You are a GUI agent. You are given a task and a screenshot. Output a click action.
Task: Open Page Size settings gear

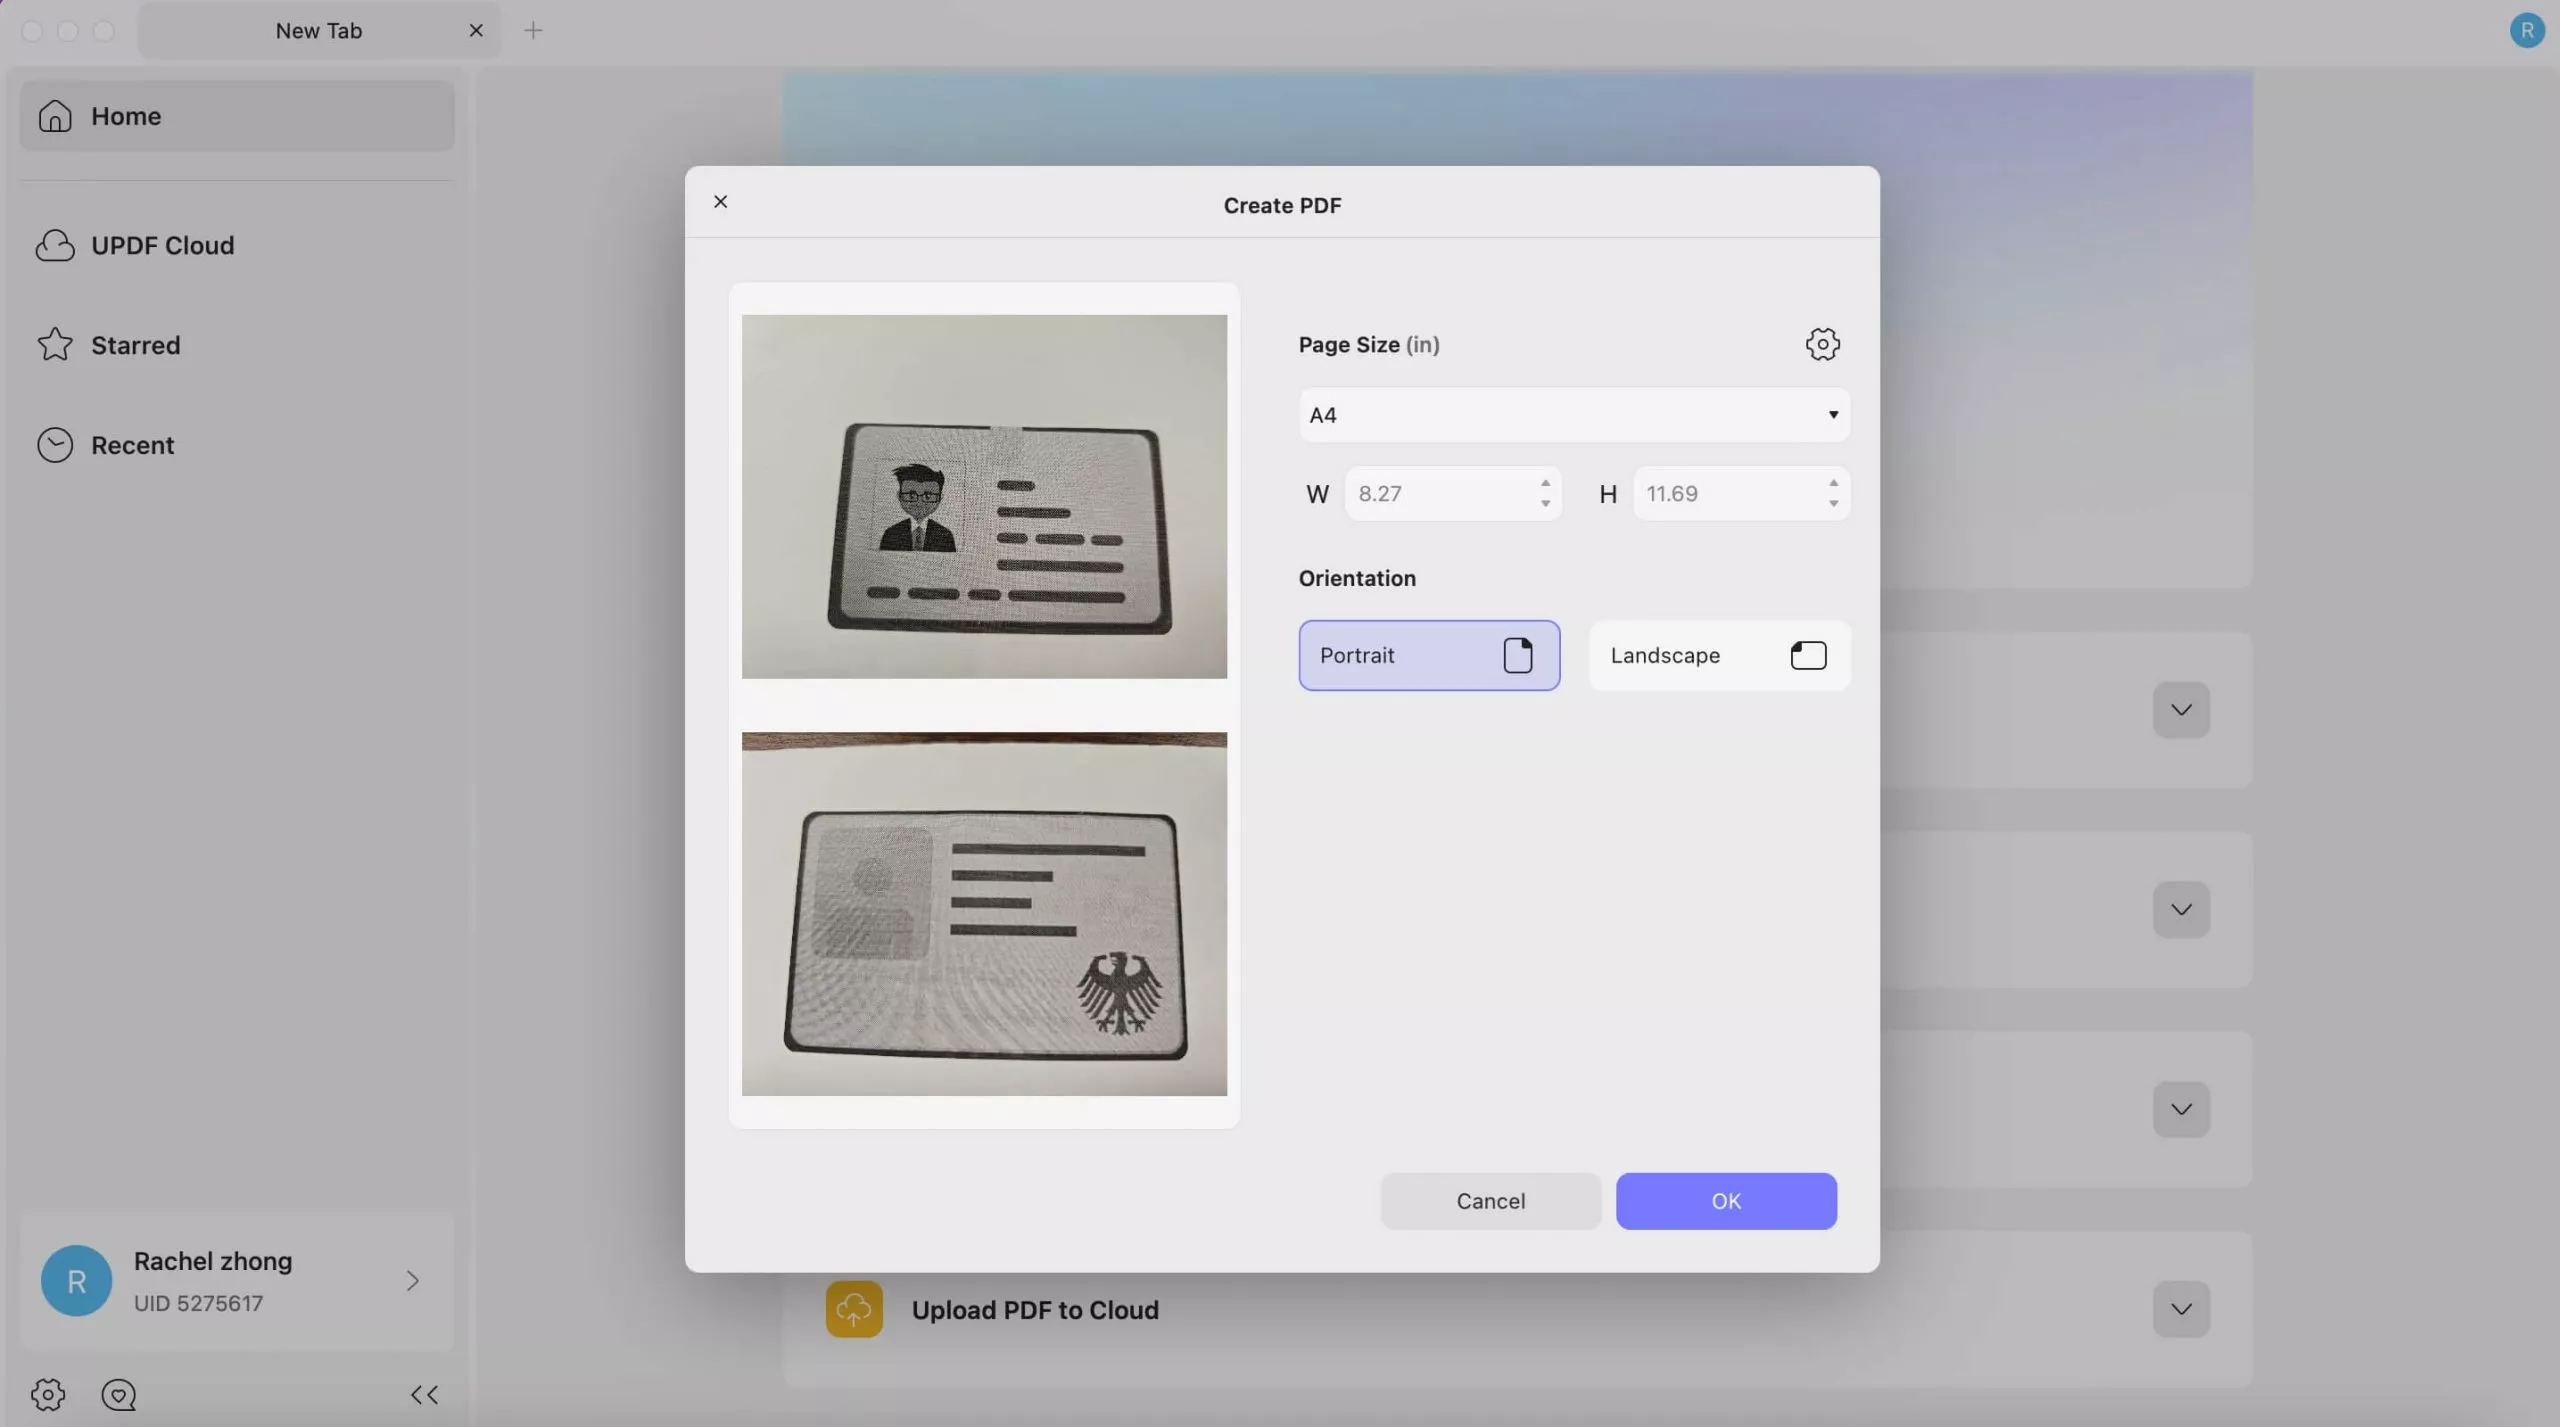click(1821, 344)
